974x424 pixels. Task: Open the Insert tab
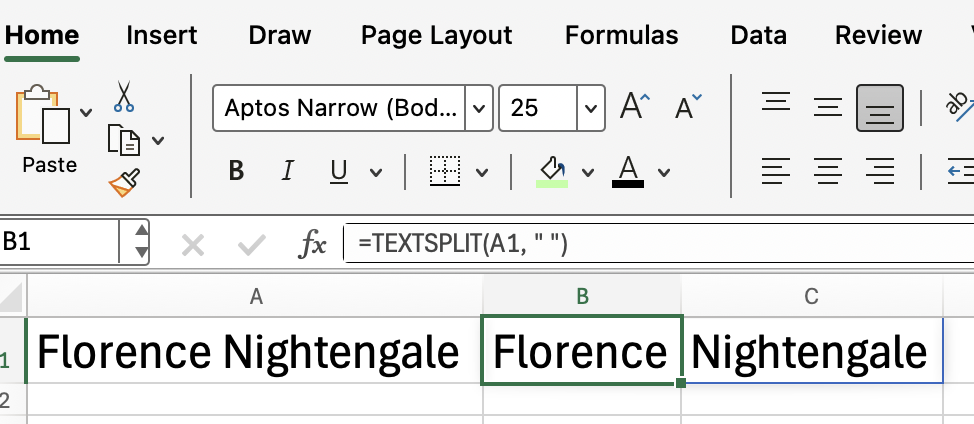tap(162, 35)
